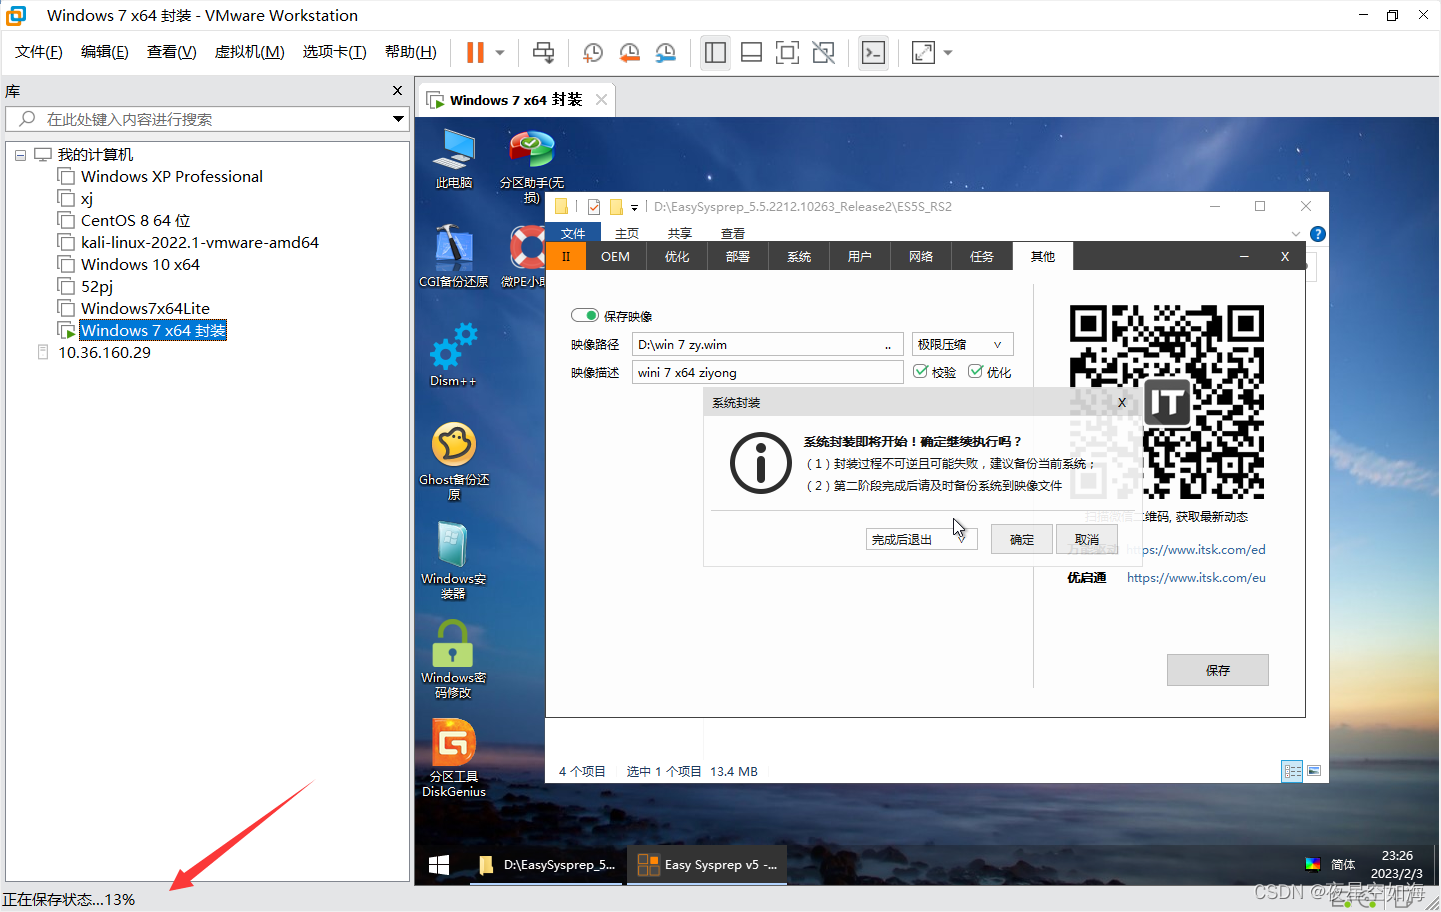The height and width of the screenshot is (912, 1441).
Task: Open the 文件(F) menu in VMware
Action: [x=38, y=52]
